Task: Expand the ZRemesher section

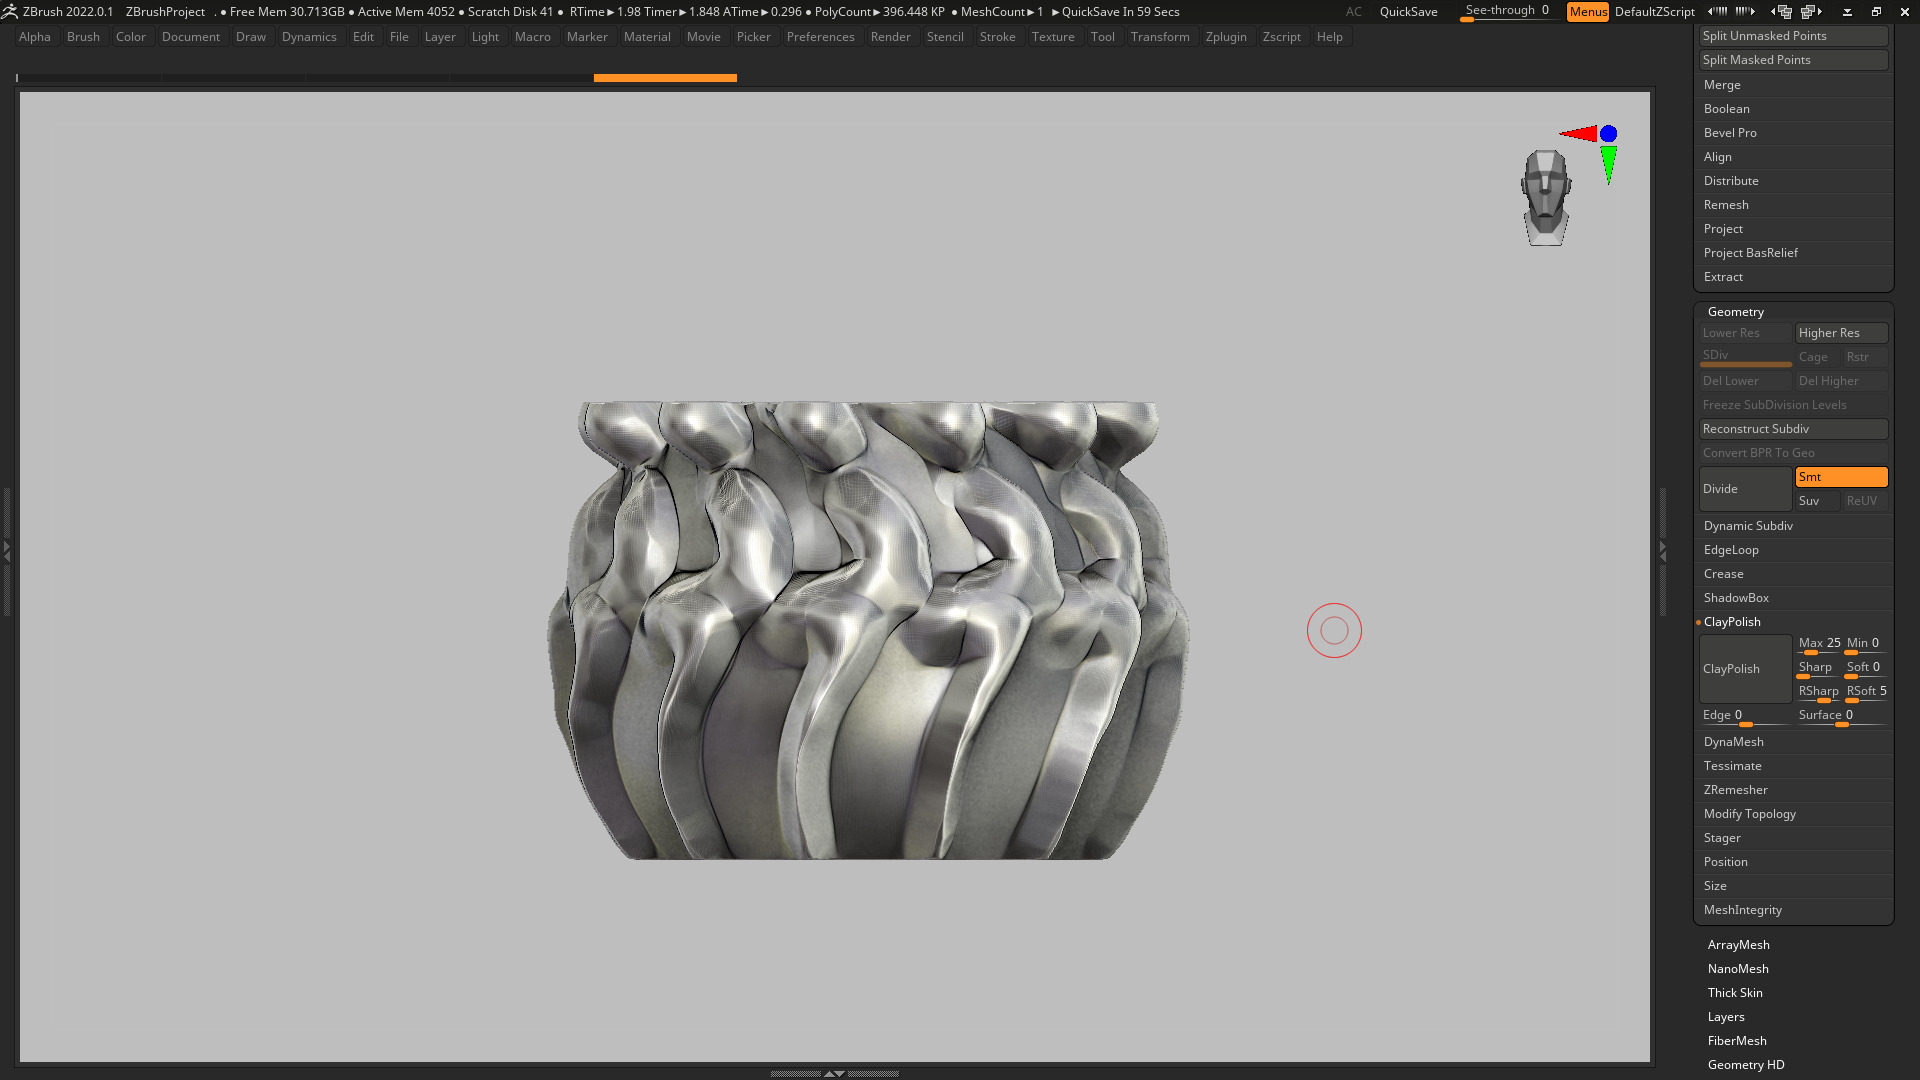Action: pyautogui.click(x=1736, y=790)
